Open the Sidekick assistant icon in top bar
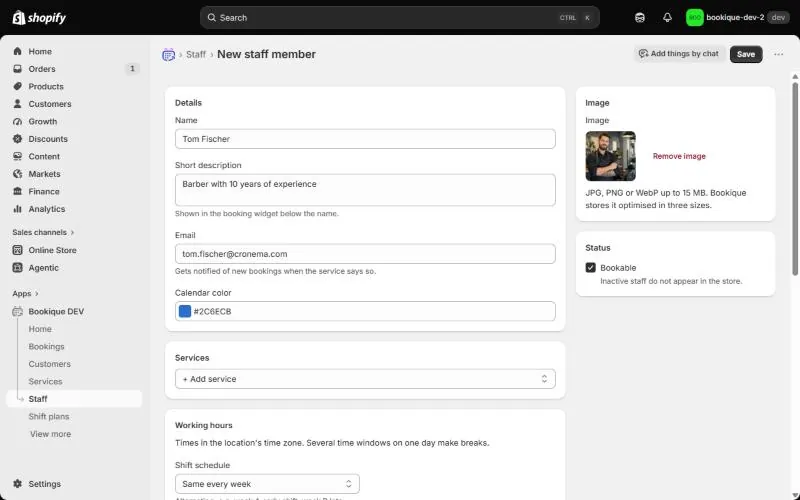 tap(640, 18)
